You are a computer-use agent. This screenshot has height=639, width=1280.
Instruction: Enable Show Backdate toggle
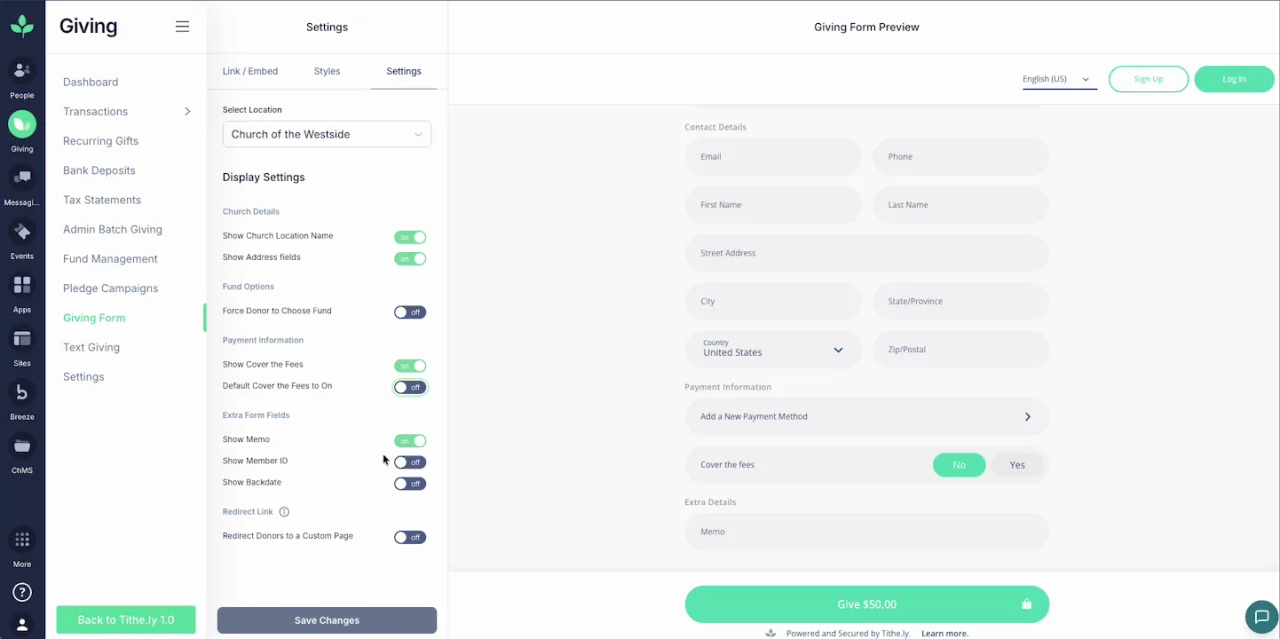(x=409, y=484)
